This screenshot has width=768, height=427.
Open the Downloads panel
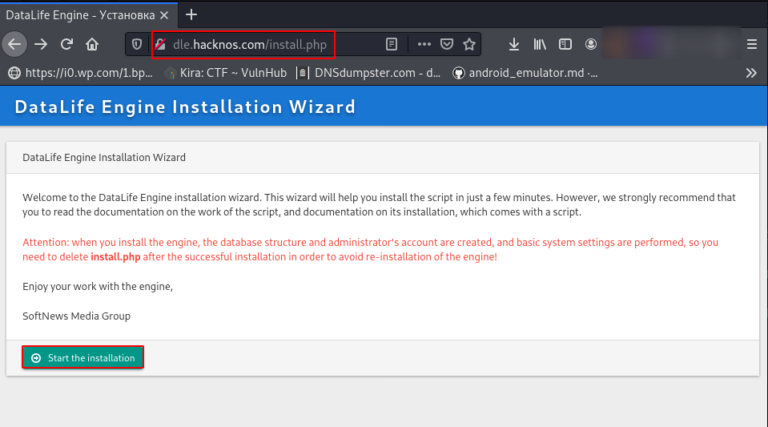[514, 44]
